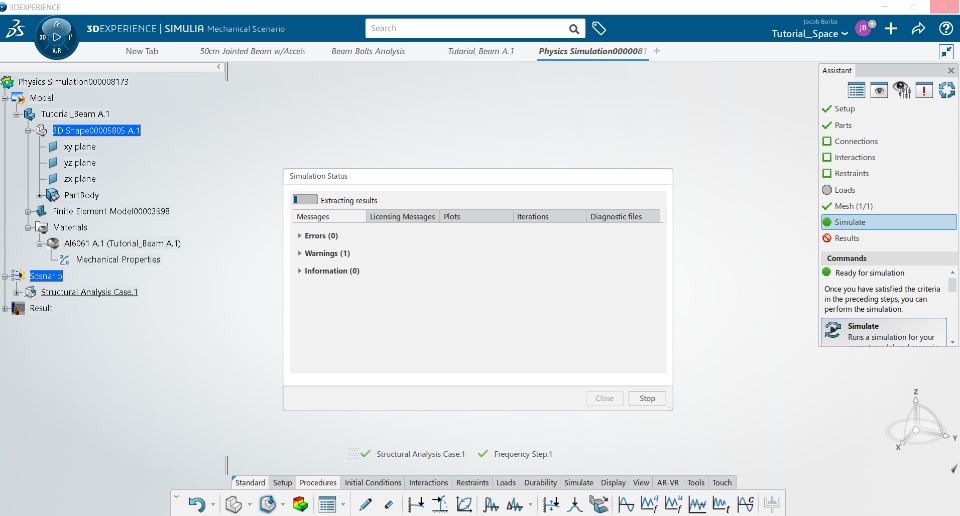Click the gray 3D part cube icon

pyautogui.click(x=233, y=504)
